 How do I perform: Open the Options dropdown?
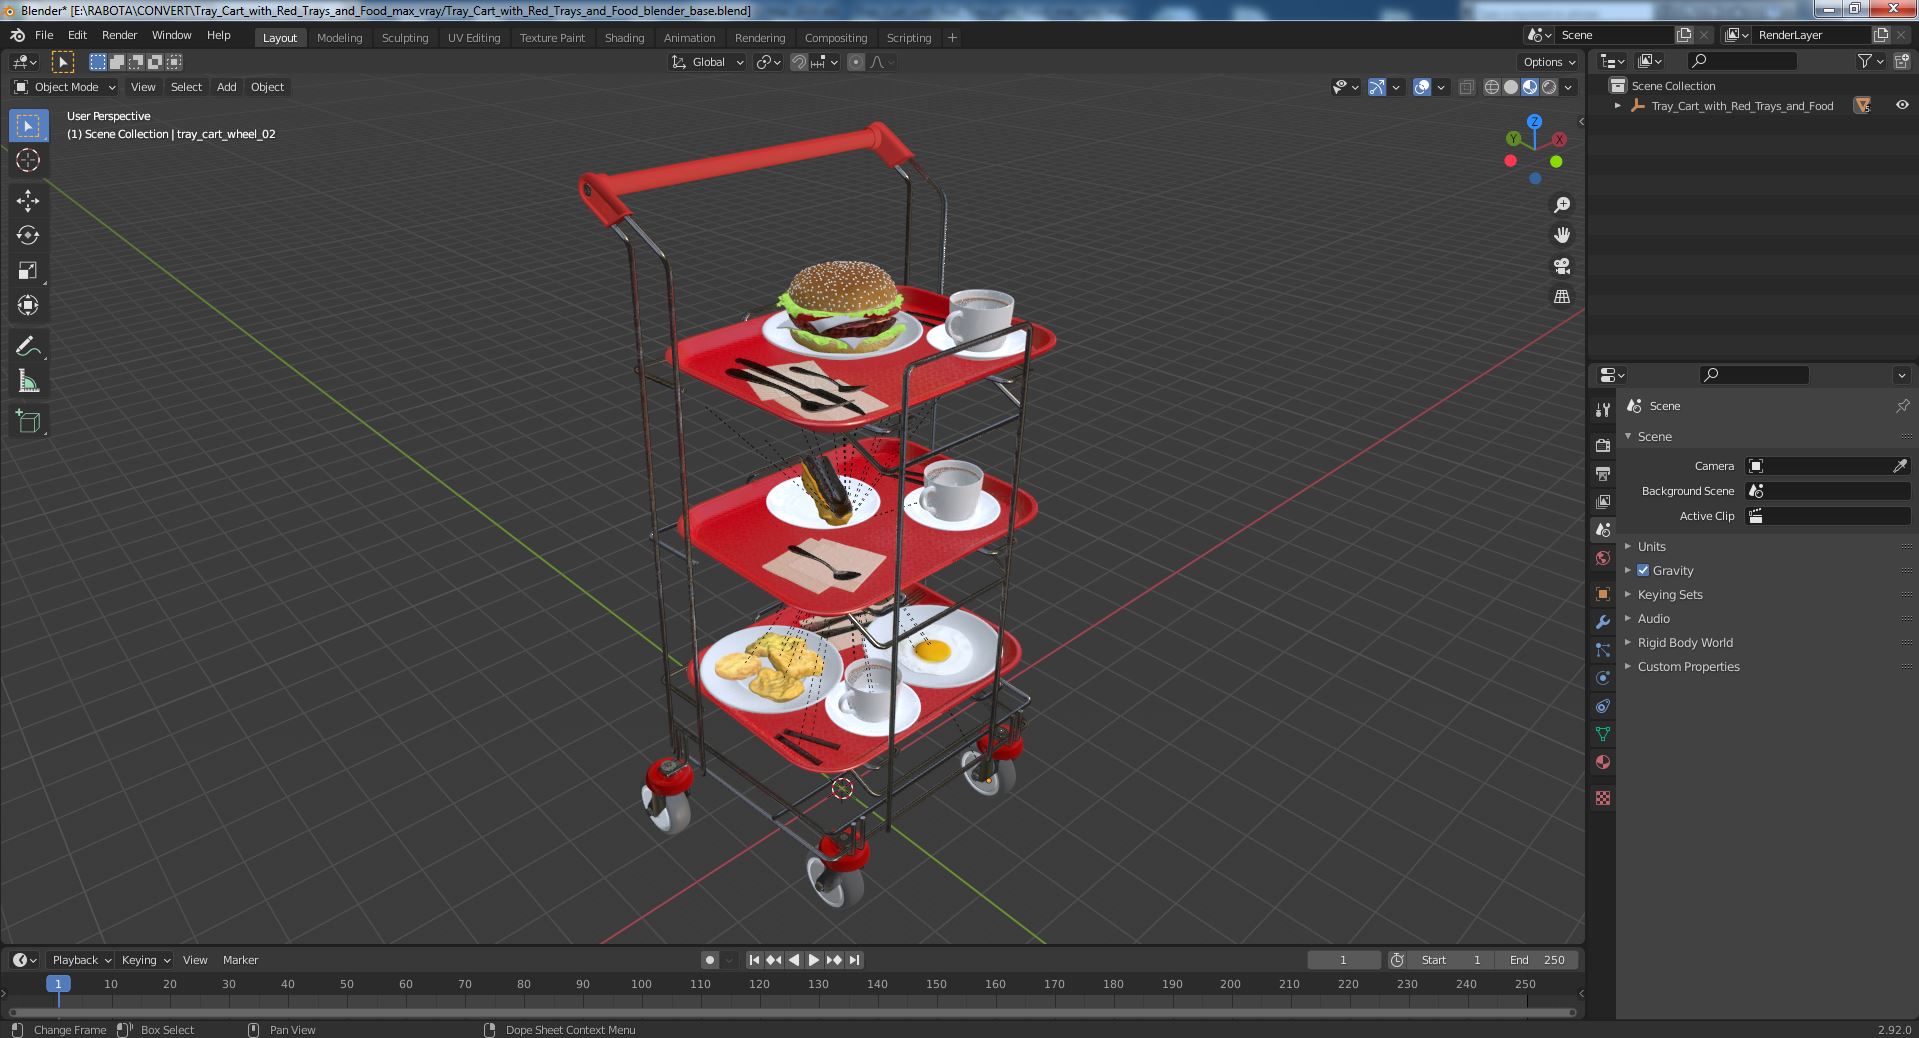point(1549,62)
